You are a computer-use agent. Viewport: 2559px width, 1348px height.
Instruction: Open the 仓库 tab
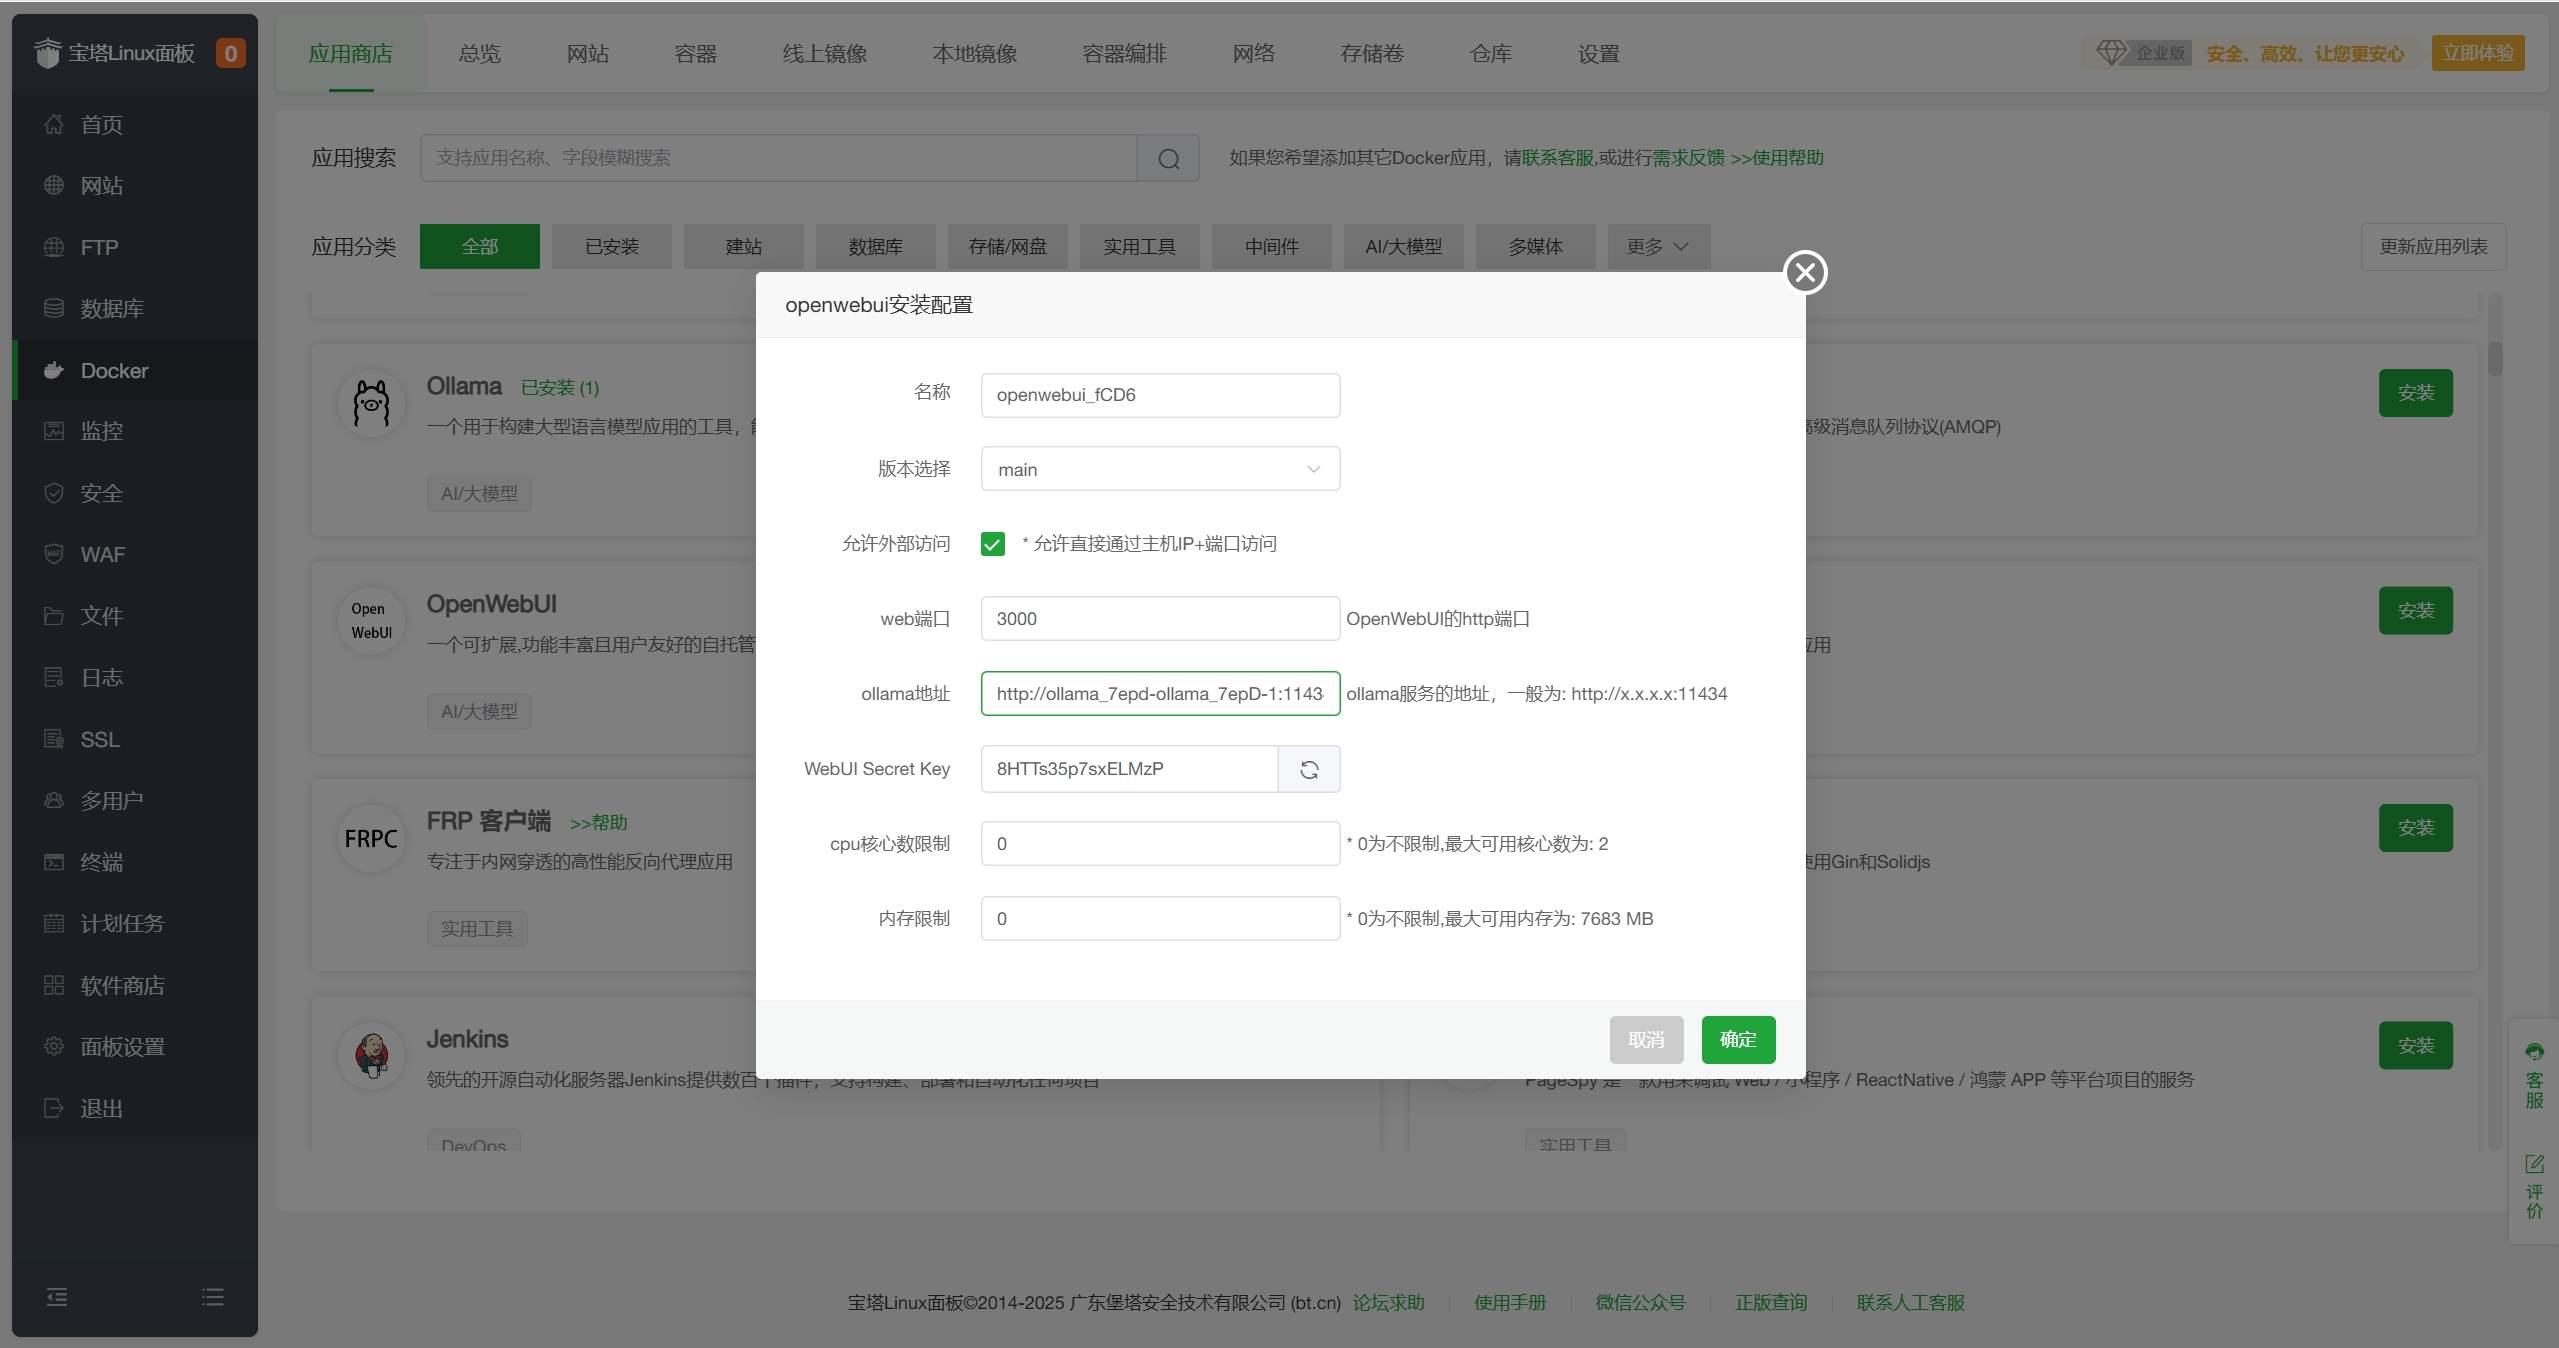[1490, 54]
